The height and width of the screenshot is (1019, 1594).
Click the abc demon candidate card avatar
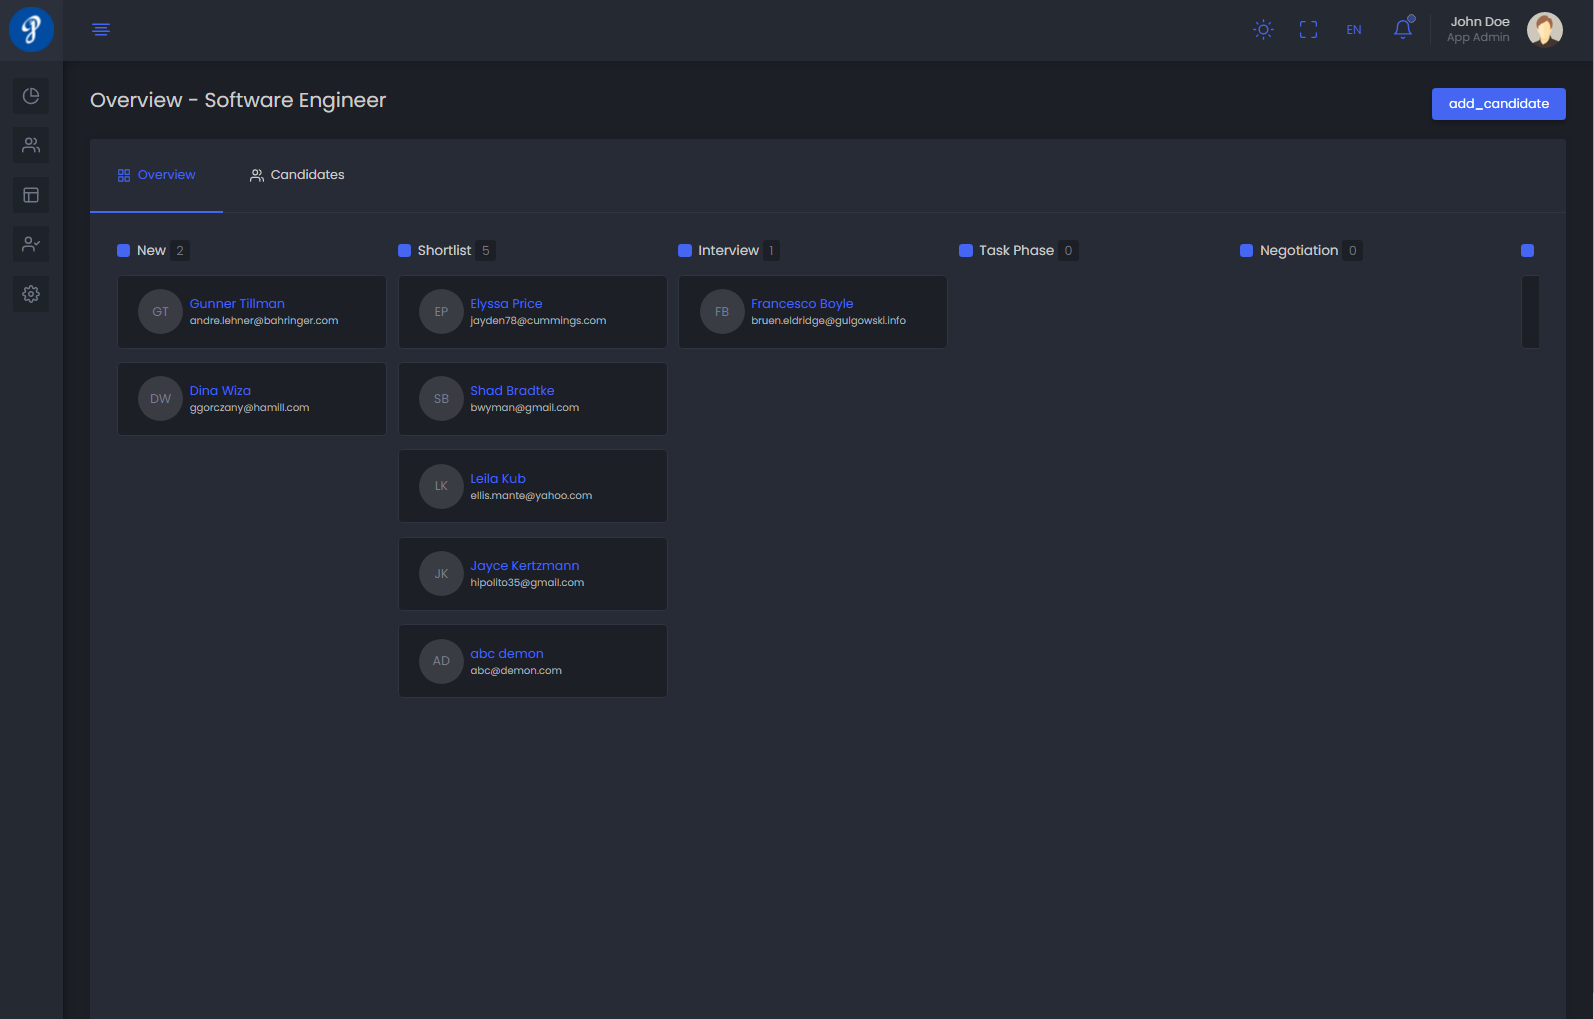441,661
